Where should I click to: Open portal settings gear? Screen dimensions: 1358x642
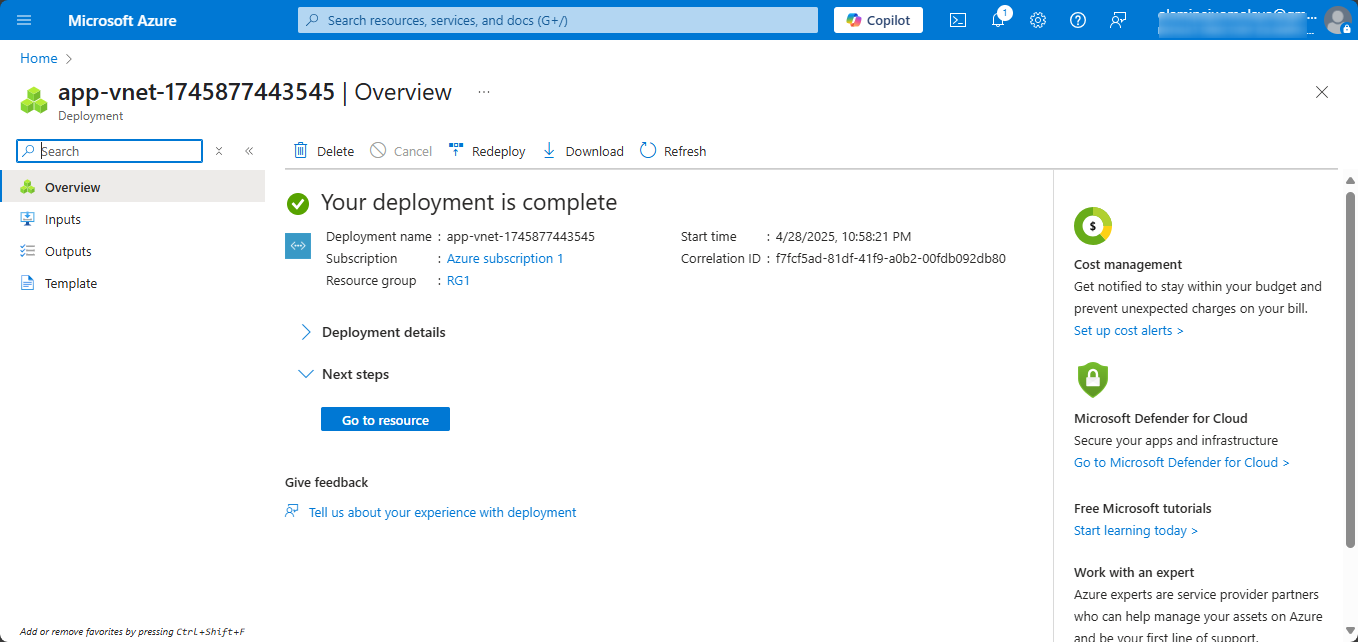(x=1038, y=20)
